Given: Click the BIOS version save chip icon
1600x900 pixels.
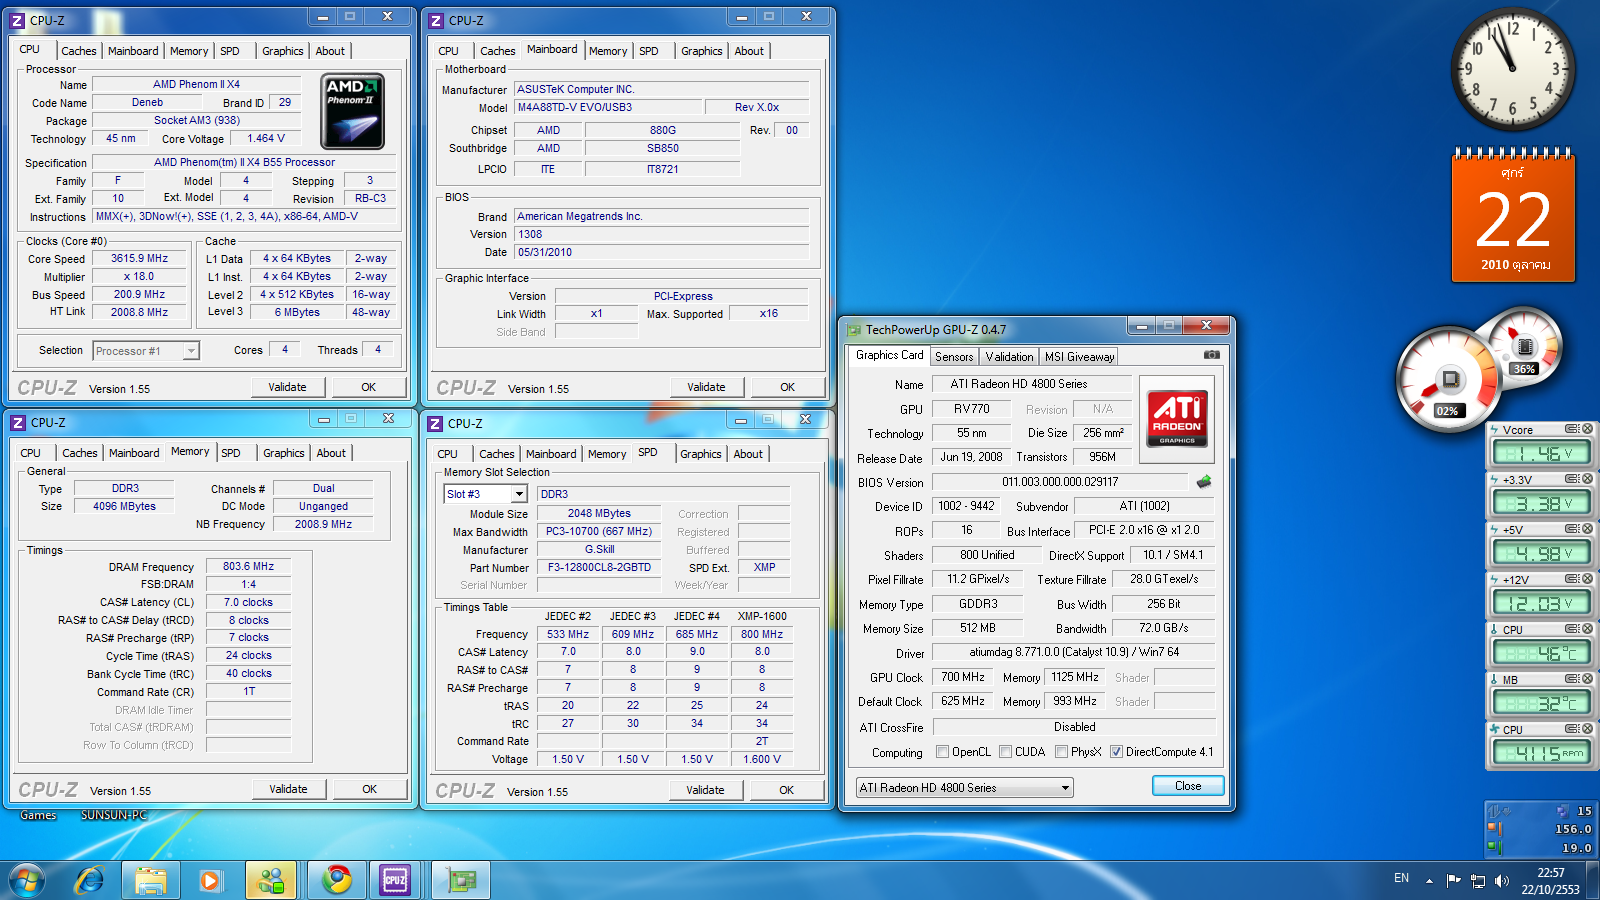Looking at the screenshot, I should click(1204, 482).
